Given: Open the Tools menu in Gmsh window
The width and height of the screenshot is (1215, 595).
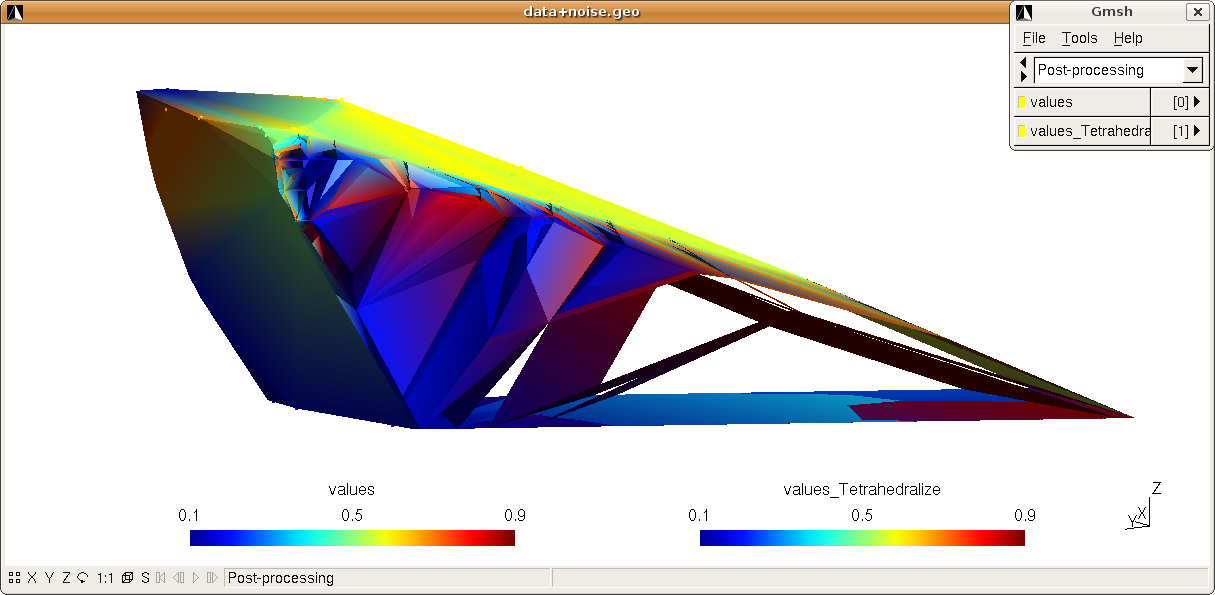Looking at the screenshot, I should point(1079,38).
